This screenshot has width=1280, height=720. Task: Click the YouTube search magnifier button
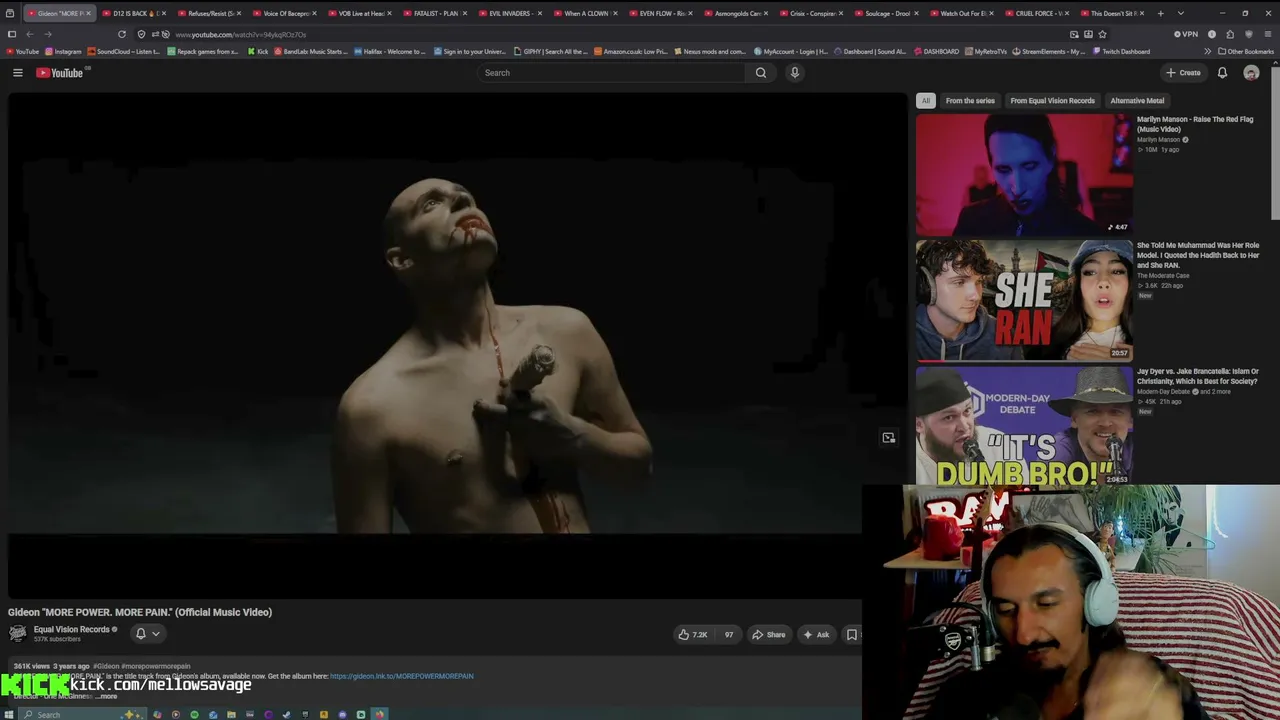(761, 73)
